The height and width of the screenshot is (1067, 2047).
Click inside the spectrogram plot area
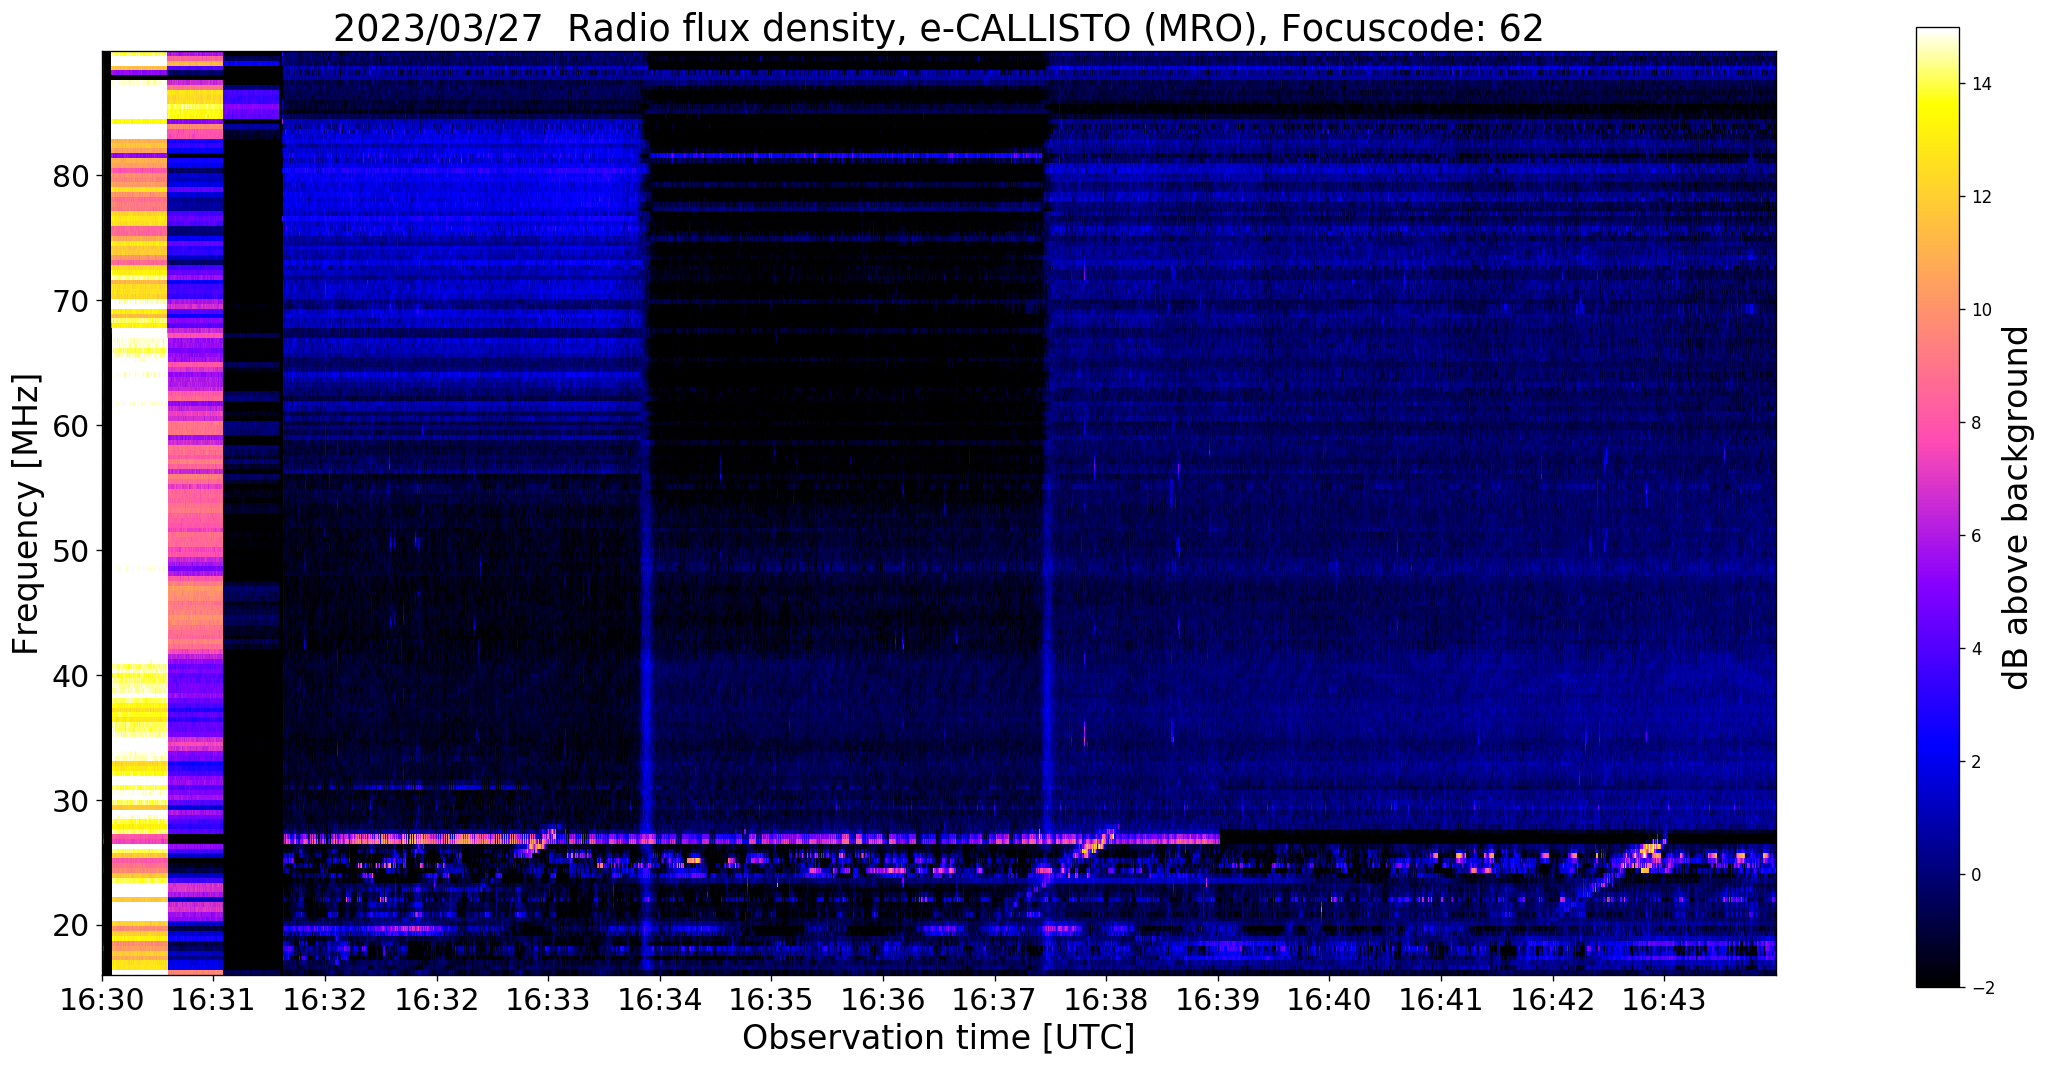[940, 513]
